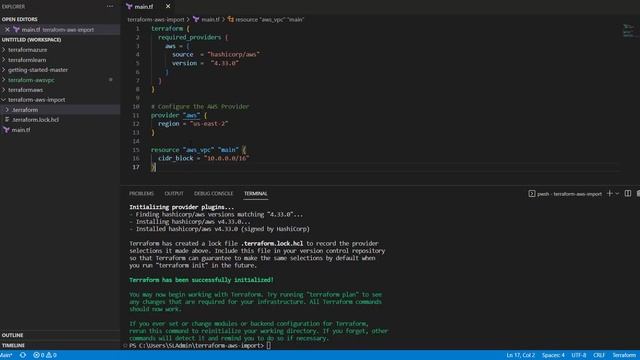Create a new terminal with plus icon
This screenshot has height=360, width=640.
tap(609, 193)
